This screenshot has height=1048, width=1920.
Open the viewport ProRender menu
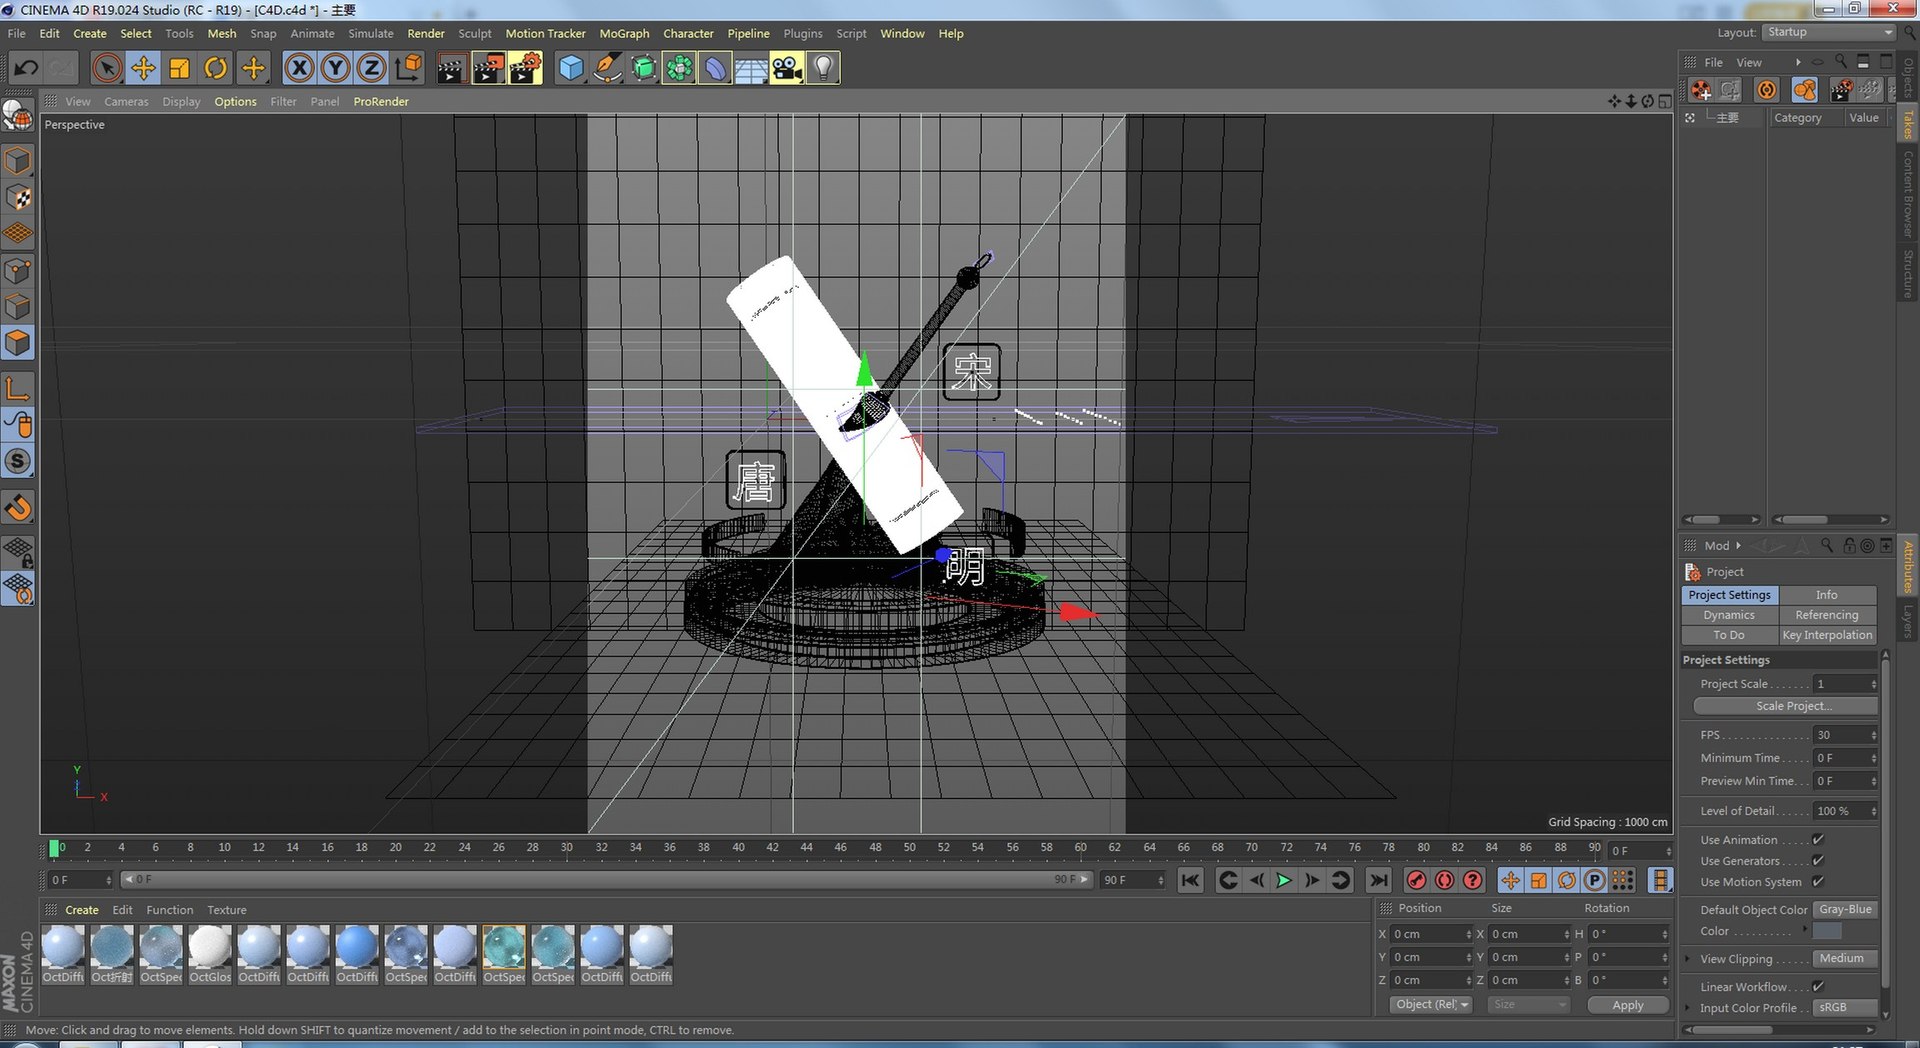[x=381, y=102]
